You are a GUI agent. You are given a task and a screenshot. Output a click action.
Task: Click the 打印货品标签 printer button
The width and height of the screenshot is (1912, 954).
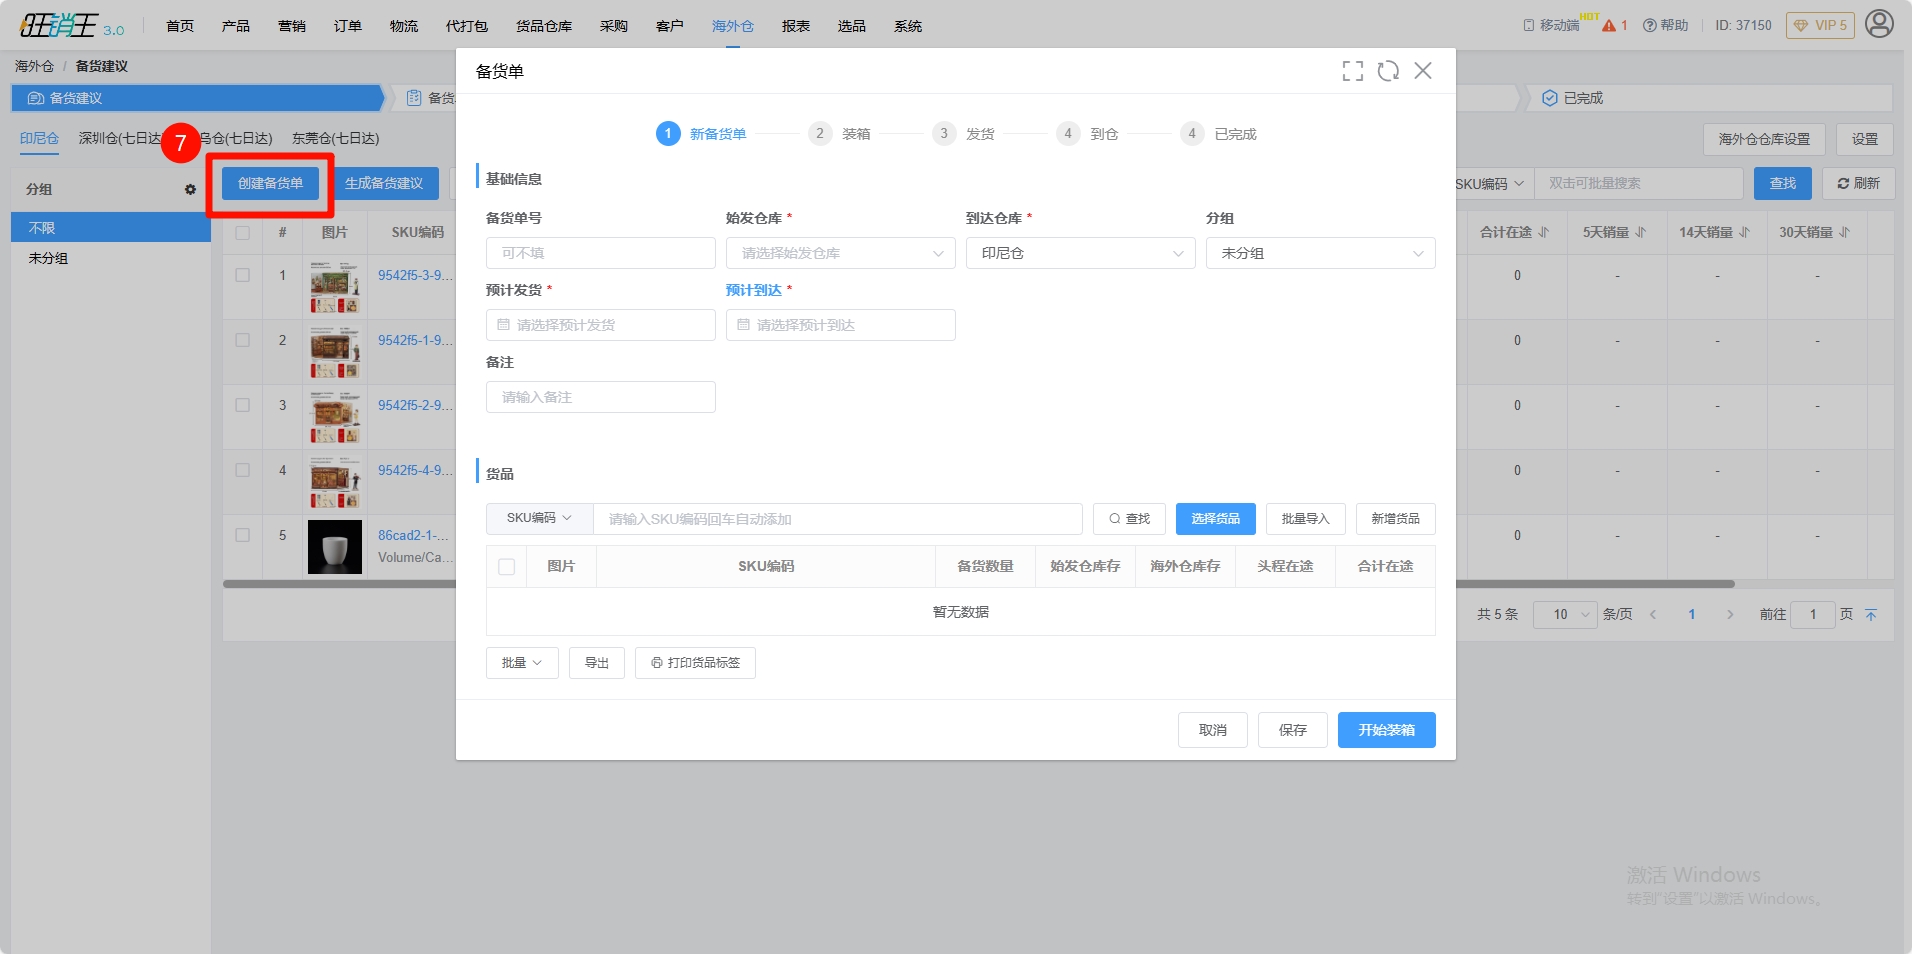[x=695, y=663]
